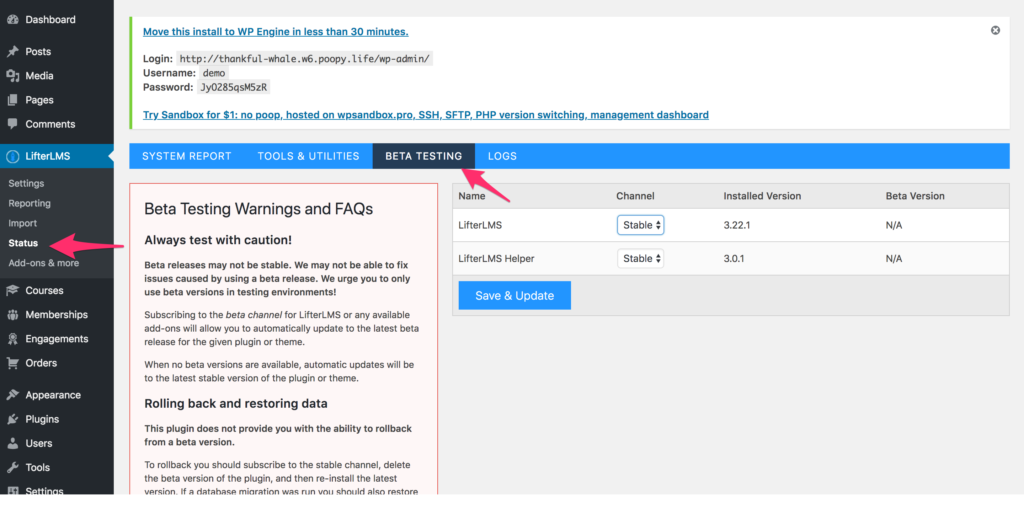
Task: Open the LifterLMS channel dropdown
Action: (x=641, y=225)
